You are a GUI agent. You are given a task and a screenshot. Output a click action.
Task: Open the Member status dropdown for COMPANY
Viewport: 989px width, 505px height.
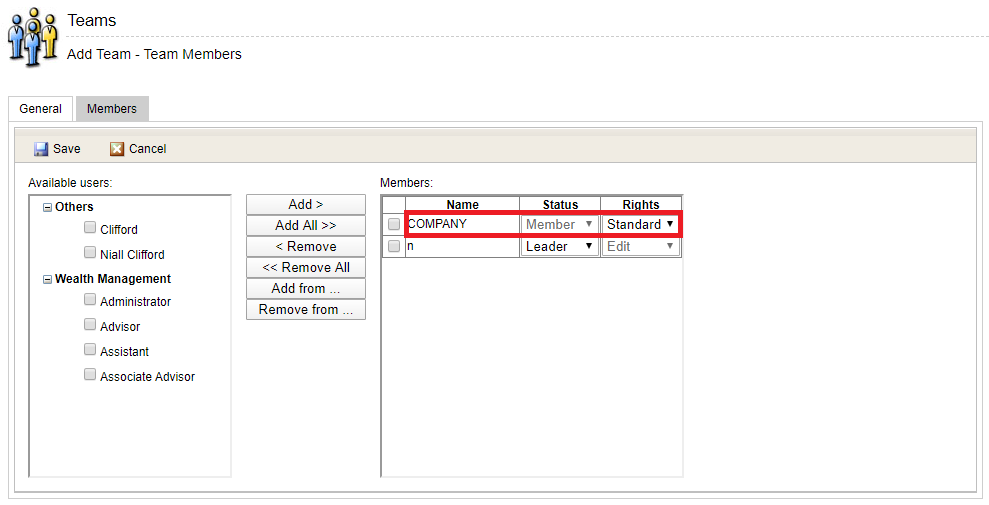559,224
